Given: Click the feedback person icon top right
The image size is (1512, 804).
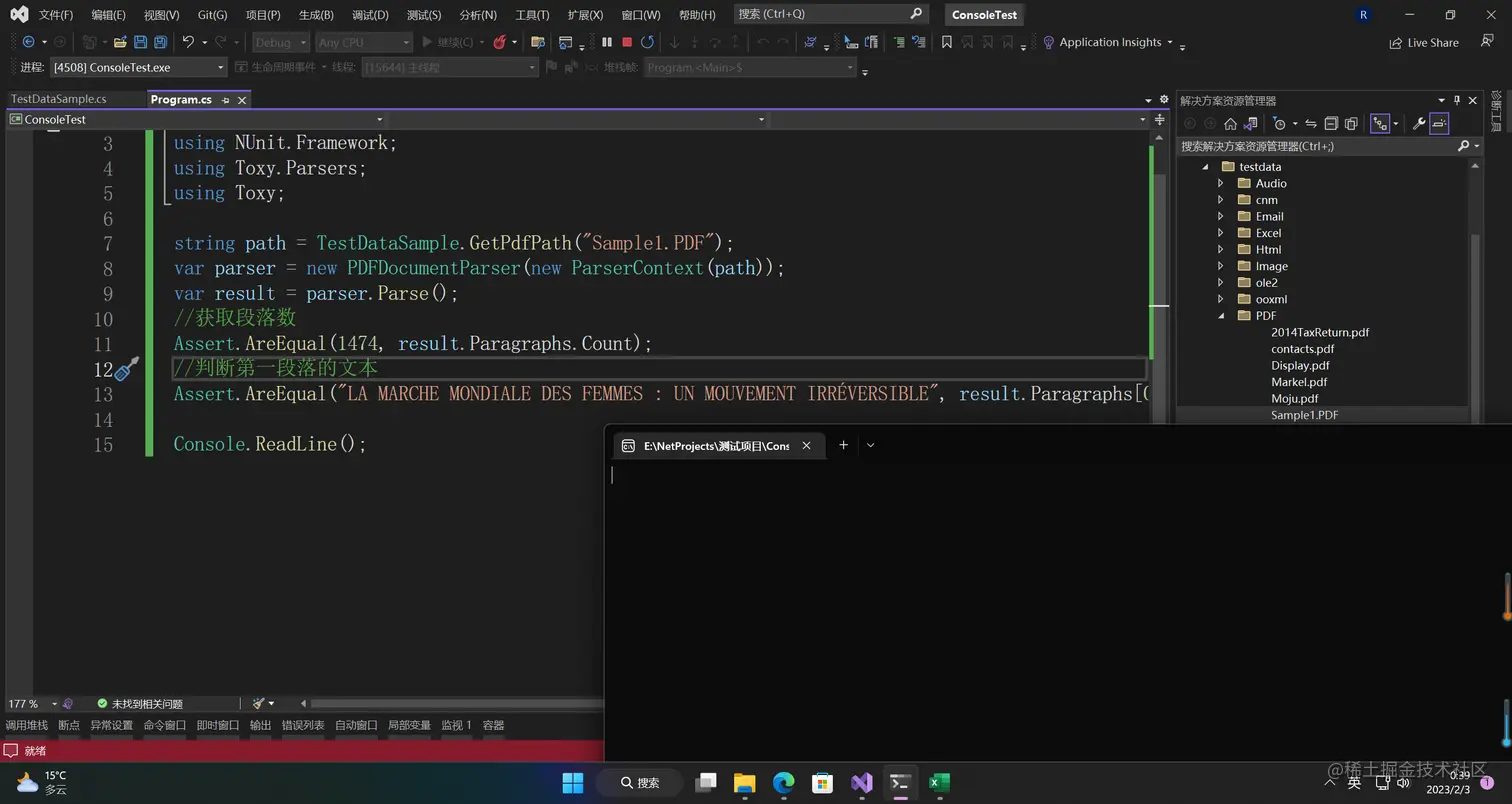Looking at the screenshot, I should click(x=1485, y=42).
